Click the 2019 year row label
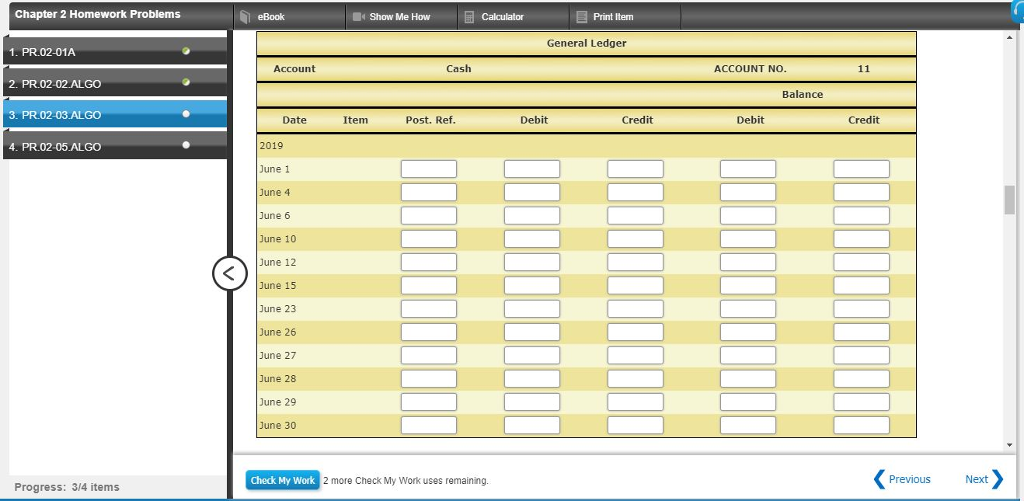The height and width of the screenshot is (501, 1024). [x=272, y=146]
